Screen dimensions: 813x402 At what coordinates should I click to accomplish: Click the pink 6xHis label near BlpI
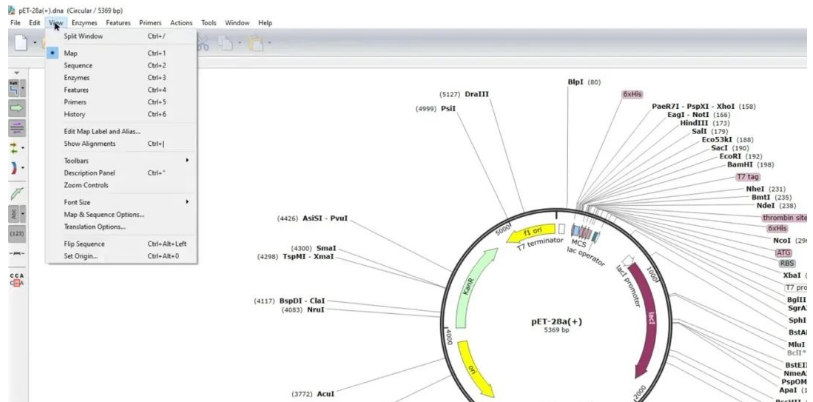click(x=632, y=94)
